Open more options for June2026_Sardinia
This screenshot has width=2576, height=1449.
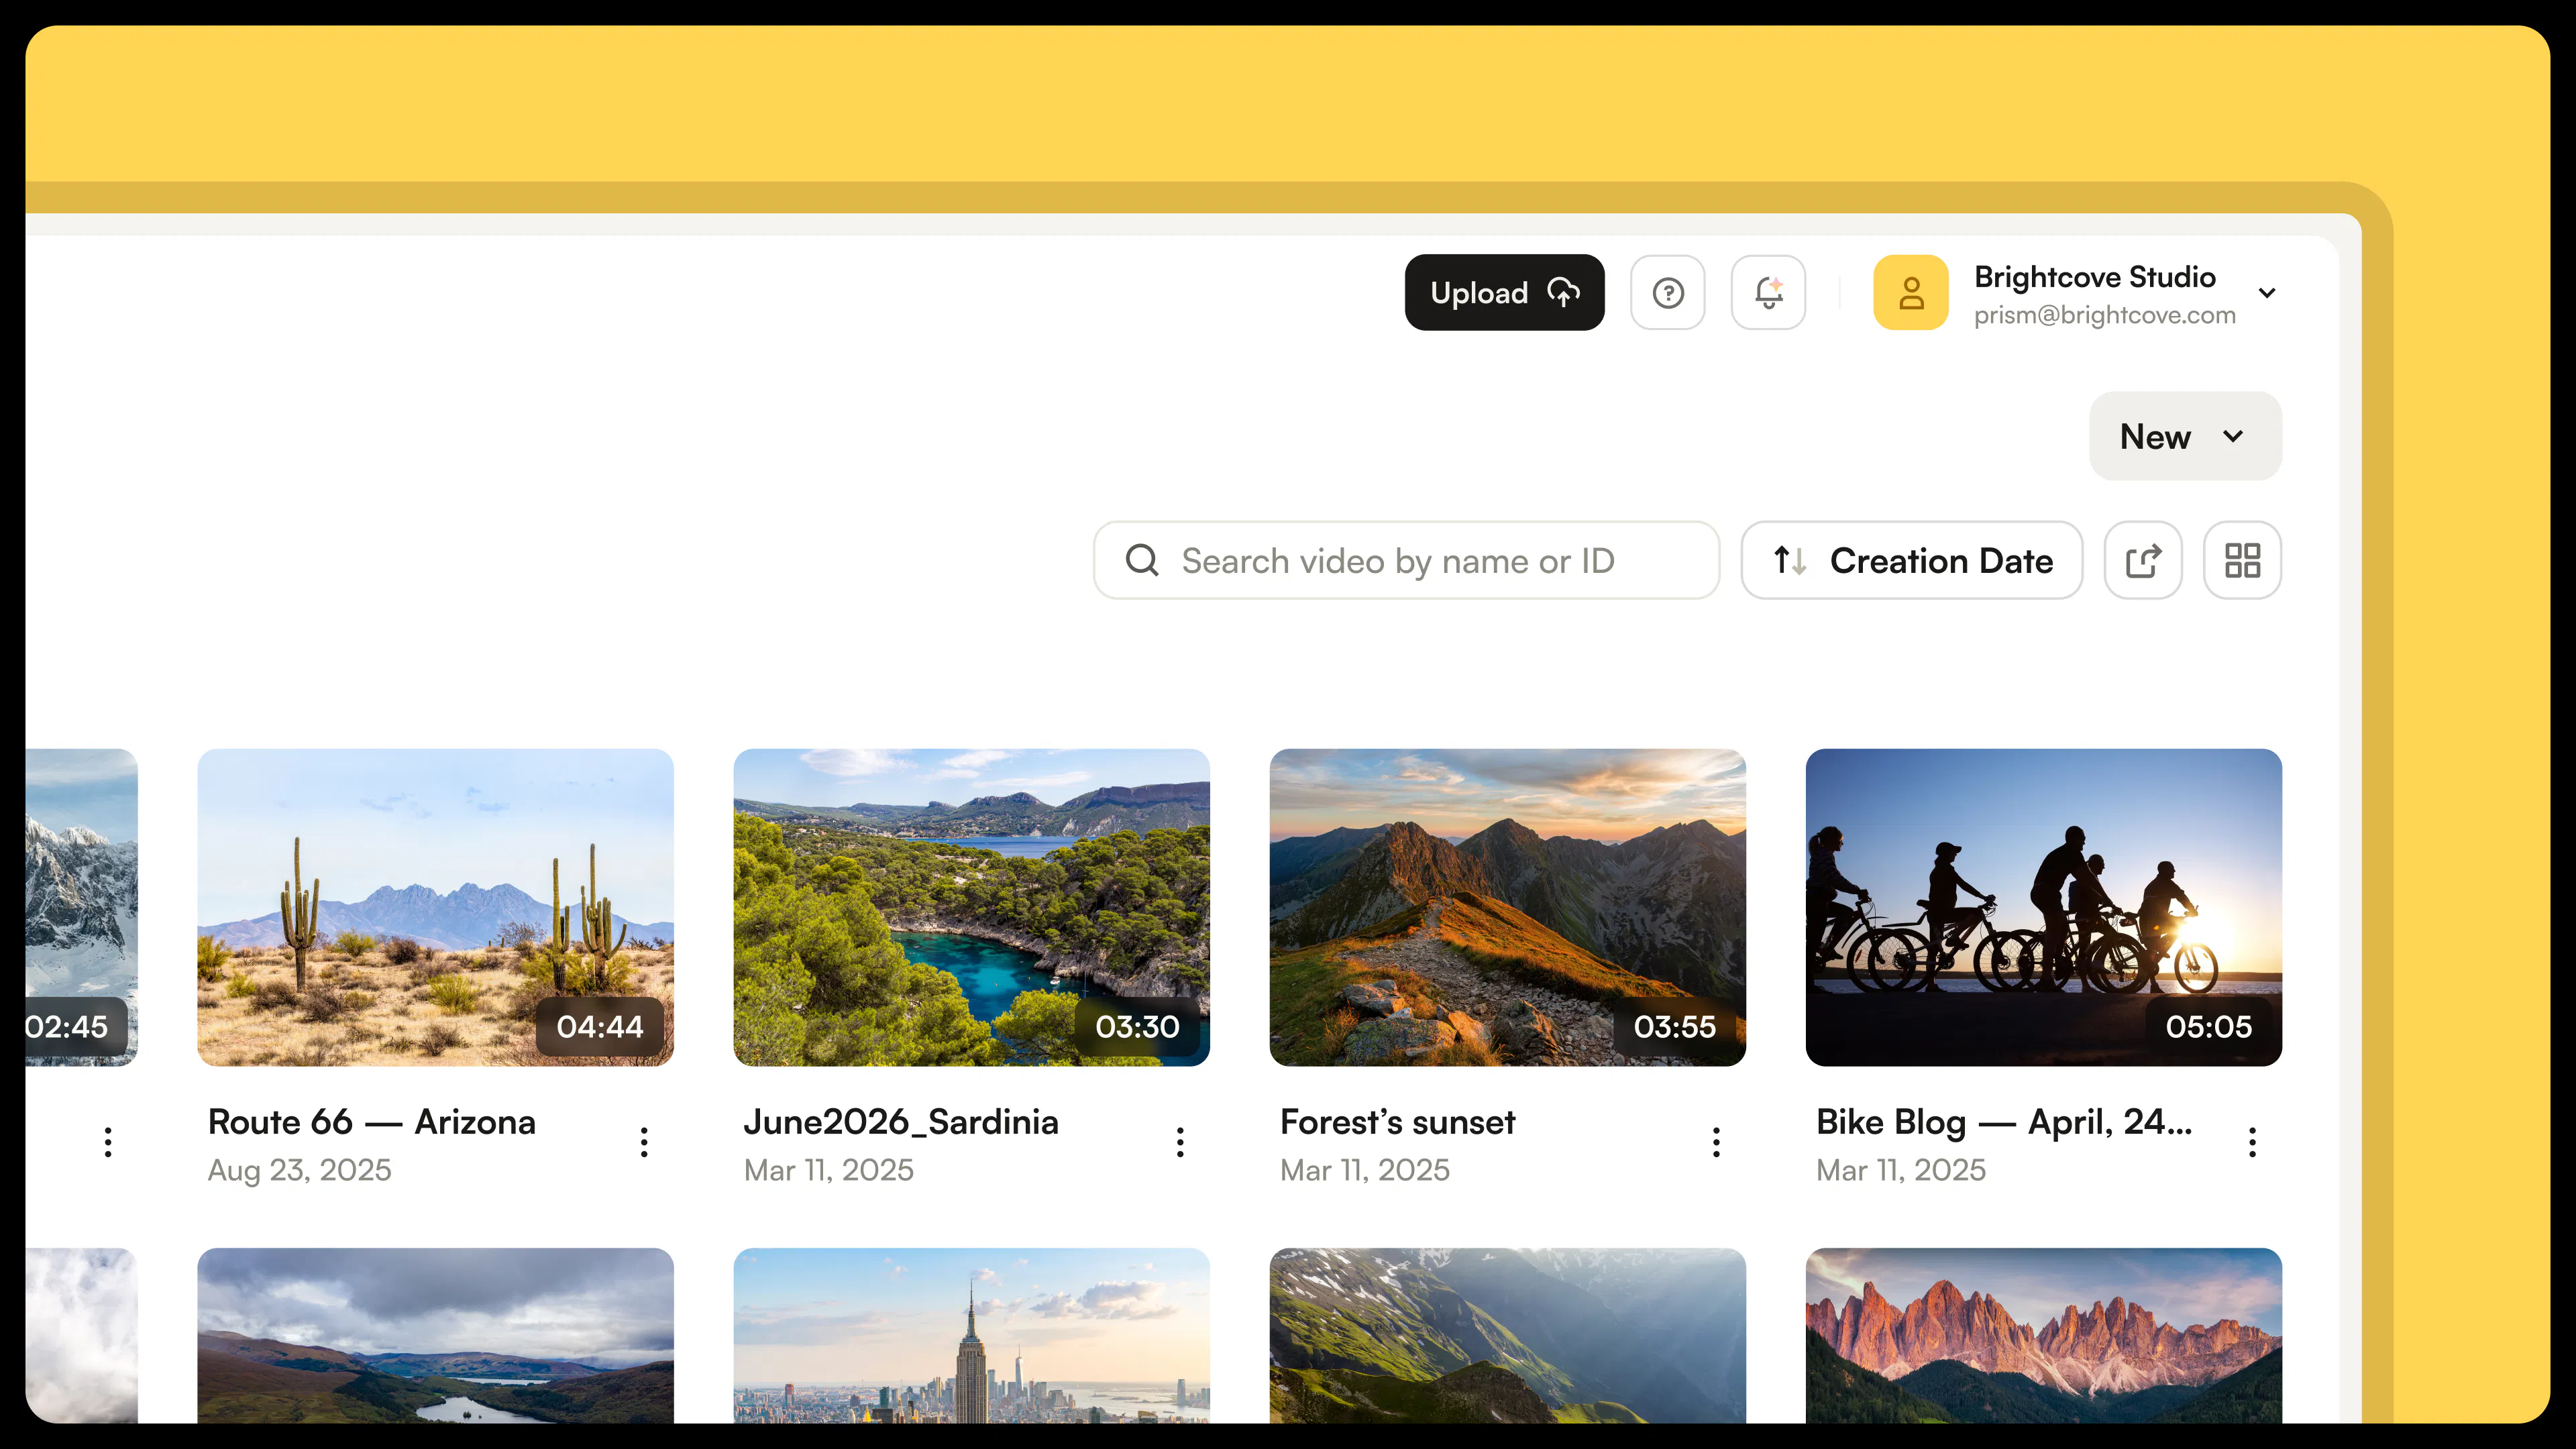tap(1180, 1141)
